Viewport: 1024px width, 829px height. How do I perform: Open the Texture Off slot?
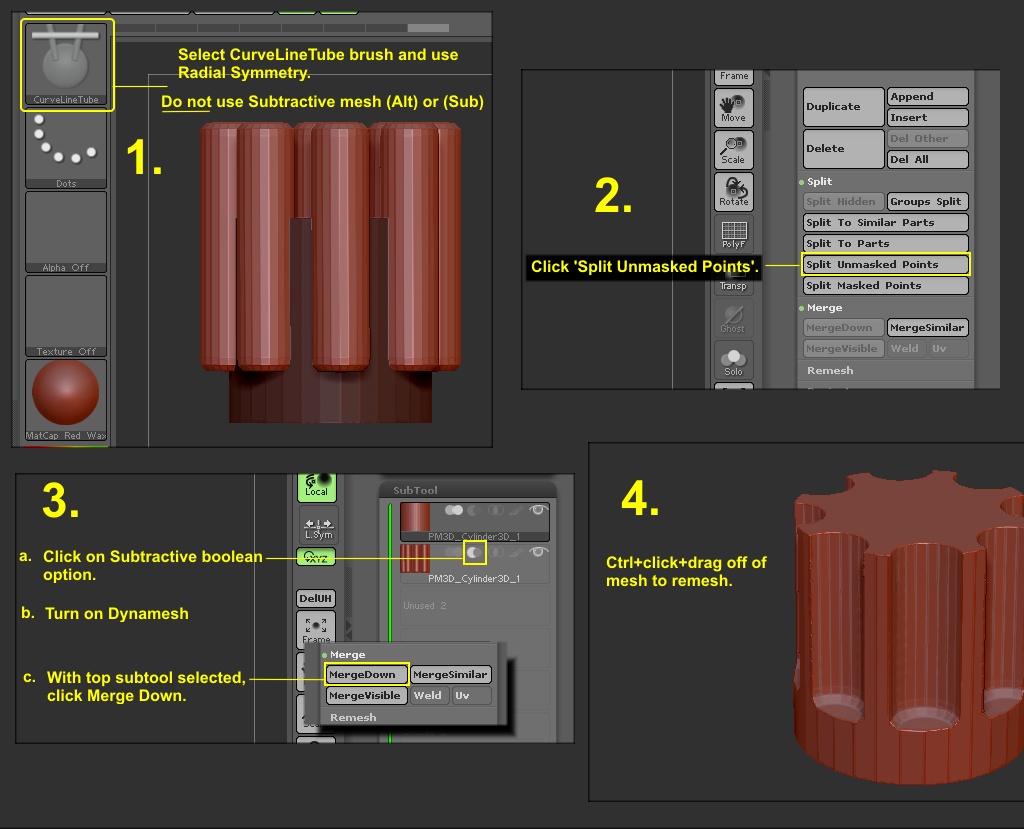click(66, 316)
